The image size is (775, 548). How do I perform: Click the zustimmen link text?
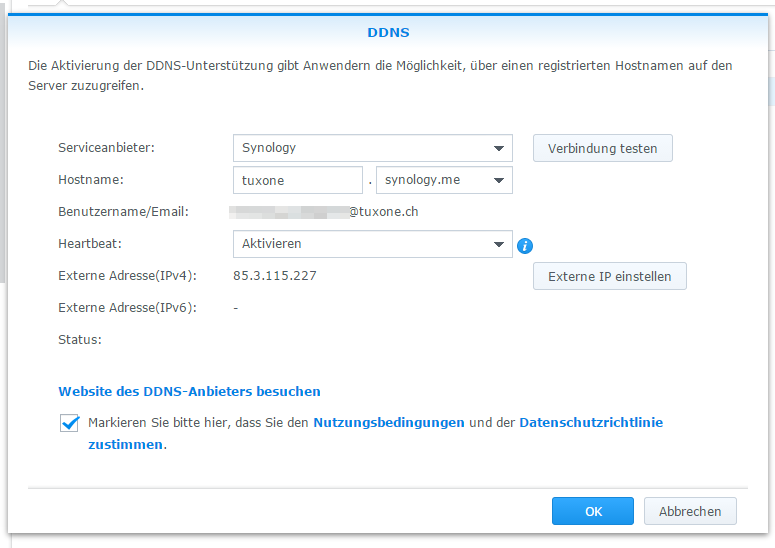coord(124,445)
